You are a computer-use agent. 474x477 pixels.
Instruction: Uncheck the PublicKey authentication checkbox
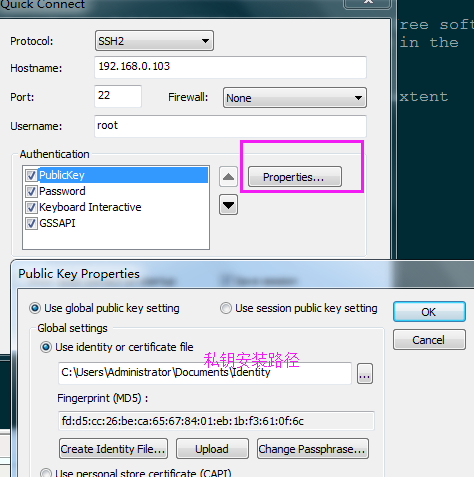pyautogui.click(x=31, y=175)
